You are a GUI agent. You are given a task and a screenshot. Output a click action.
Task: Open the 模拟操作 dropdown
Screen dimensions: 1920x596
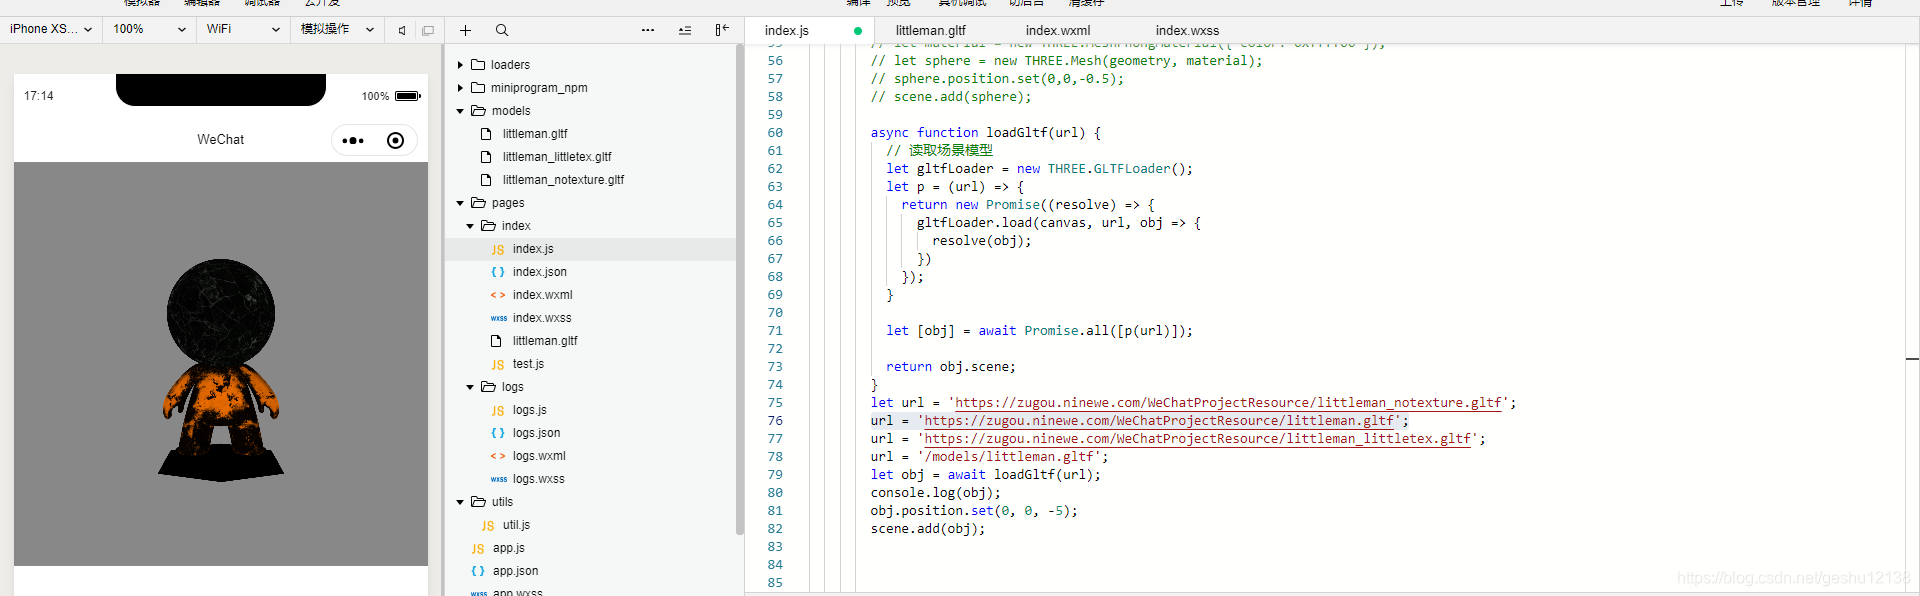pos(337,29)
